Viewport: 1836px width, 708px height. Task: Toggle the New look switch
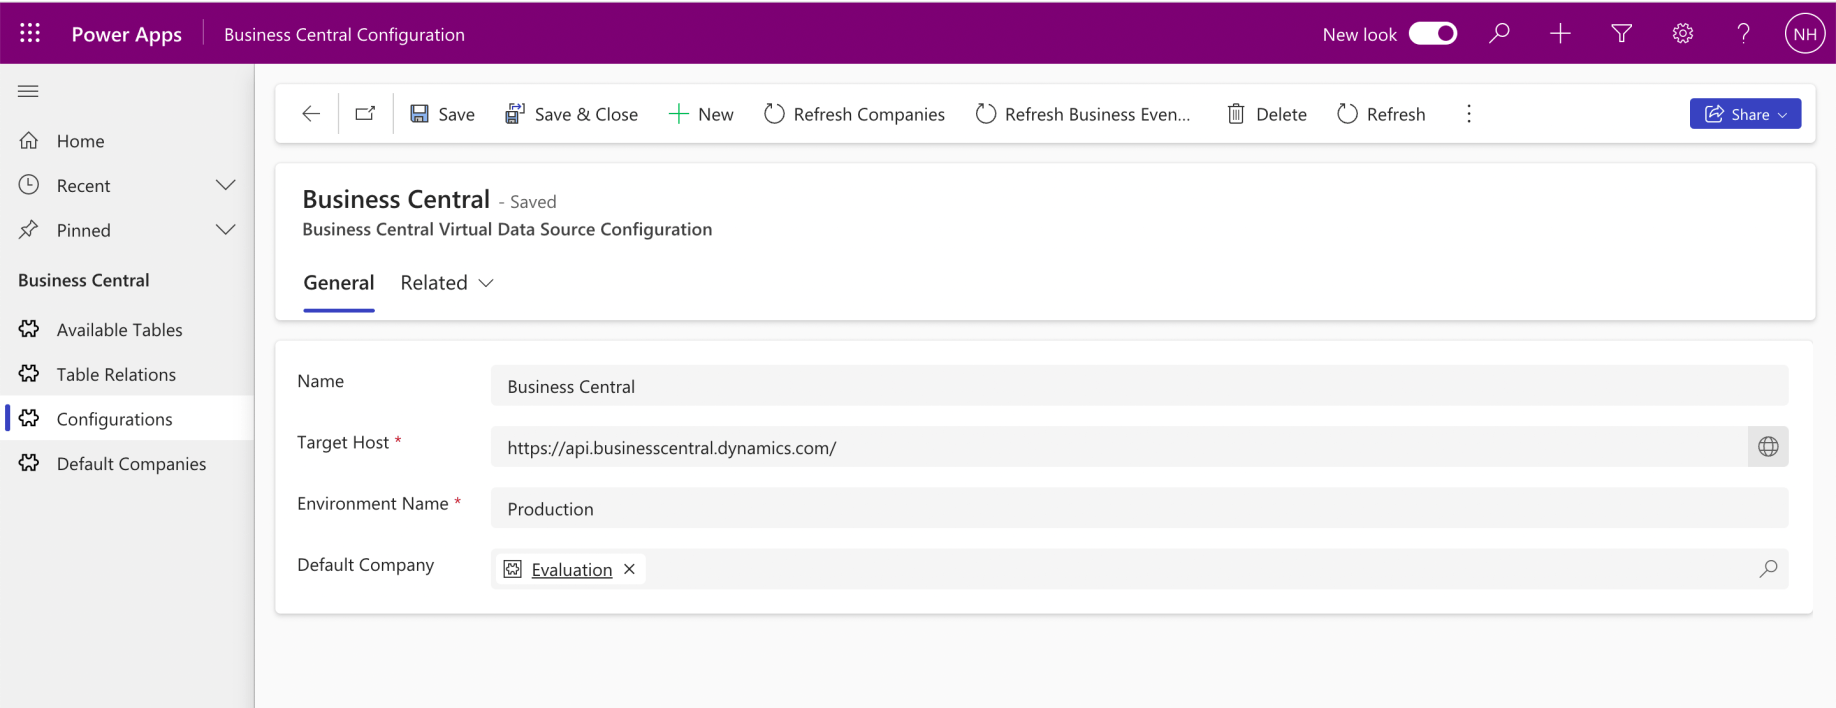1432,34
